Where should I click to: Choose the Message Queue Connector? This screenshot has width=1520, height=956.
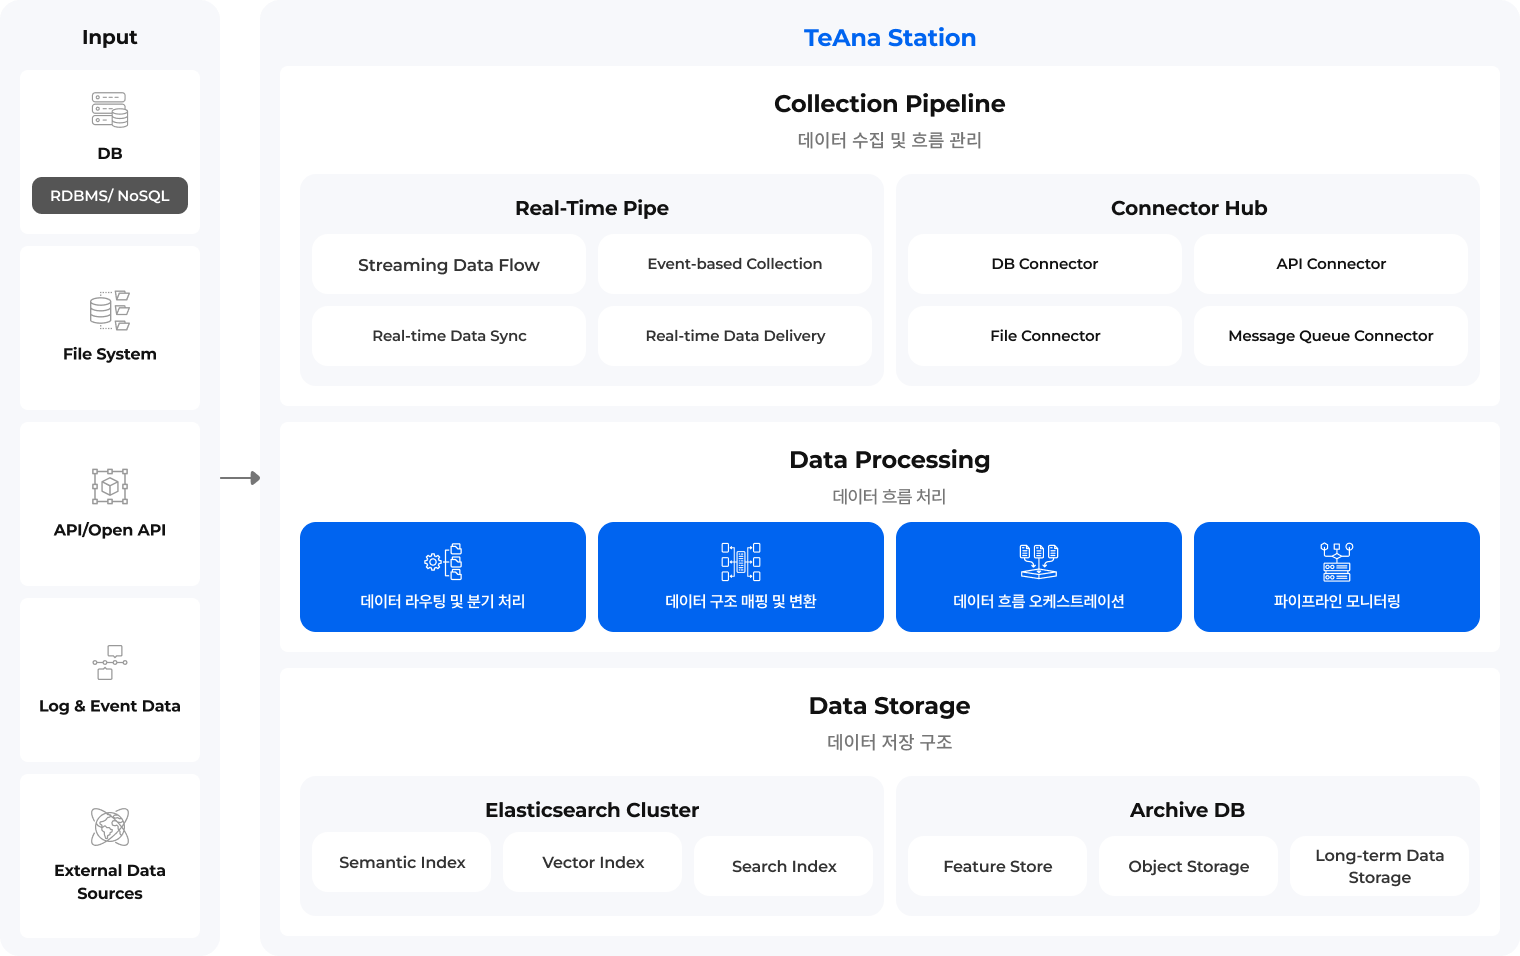[x=1331, y=336]
